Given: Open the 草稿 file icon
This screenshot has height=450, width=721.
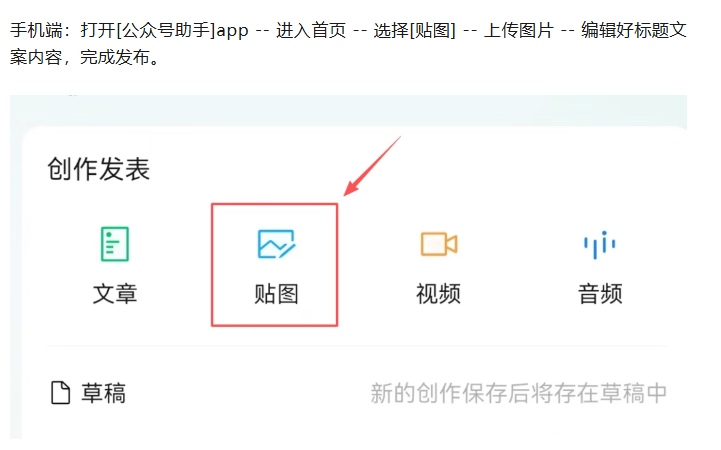Looking at the screenshot, I should [60, 393].
